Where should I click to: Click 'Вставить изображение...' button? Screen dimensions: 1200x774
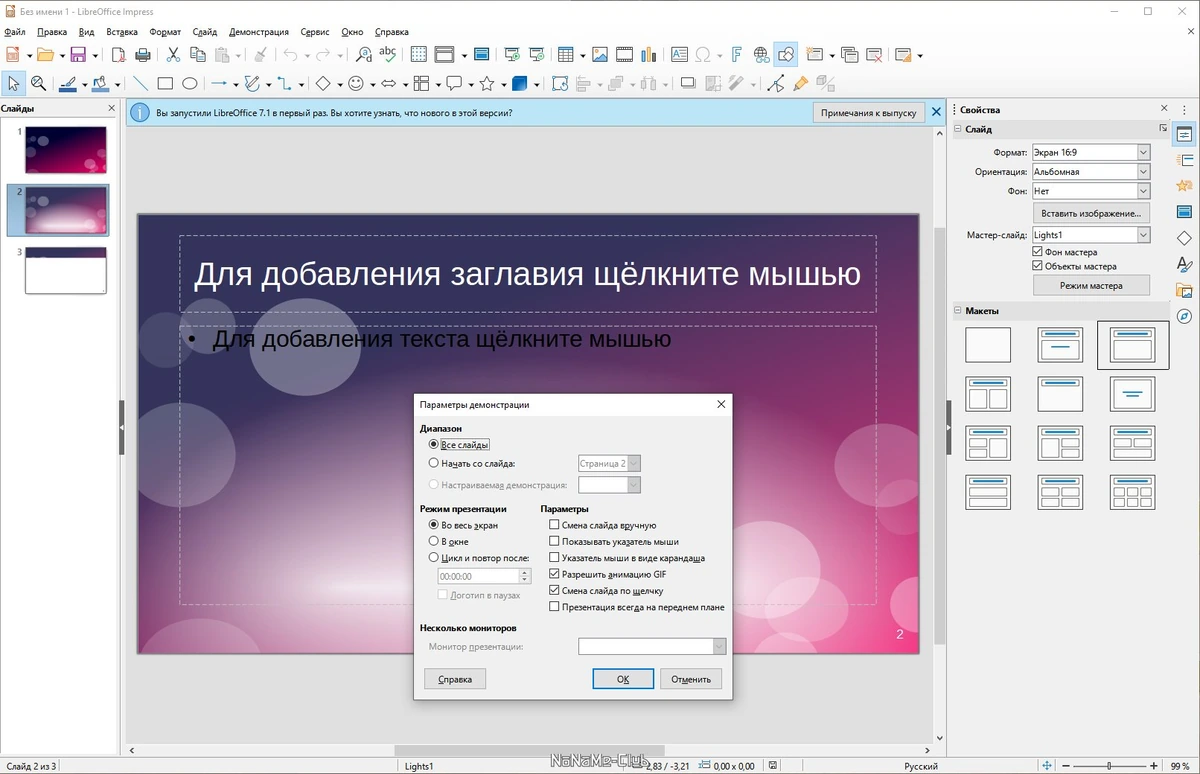pos(1091,213)
